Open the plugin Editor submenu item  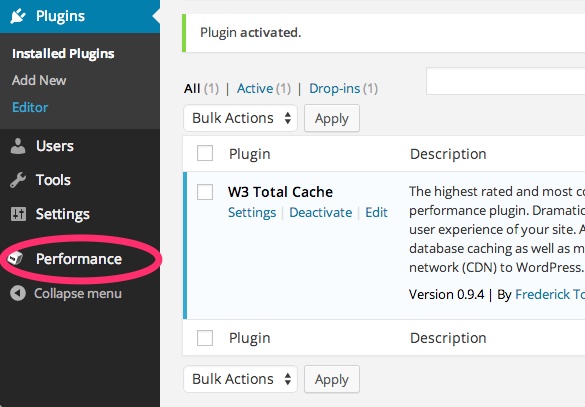tap(30, 107)
